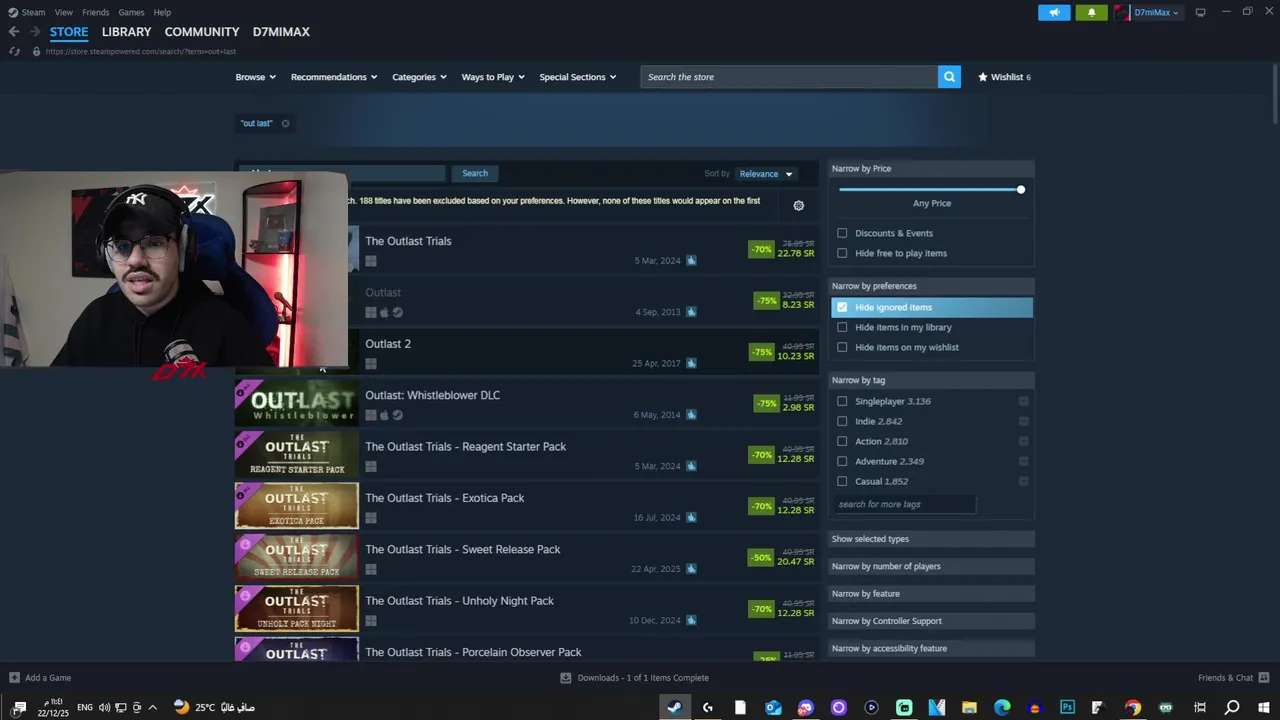This screenshot has width=1280, height=720.
Task: Open the Categories dropdown
Action: [x=419, y=77]
